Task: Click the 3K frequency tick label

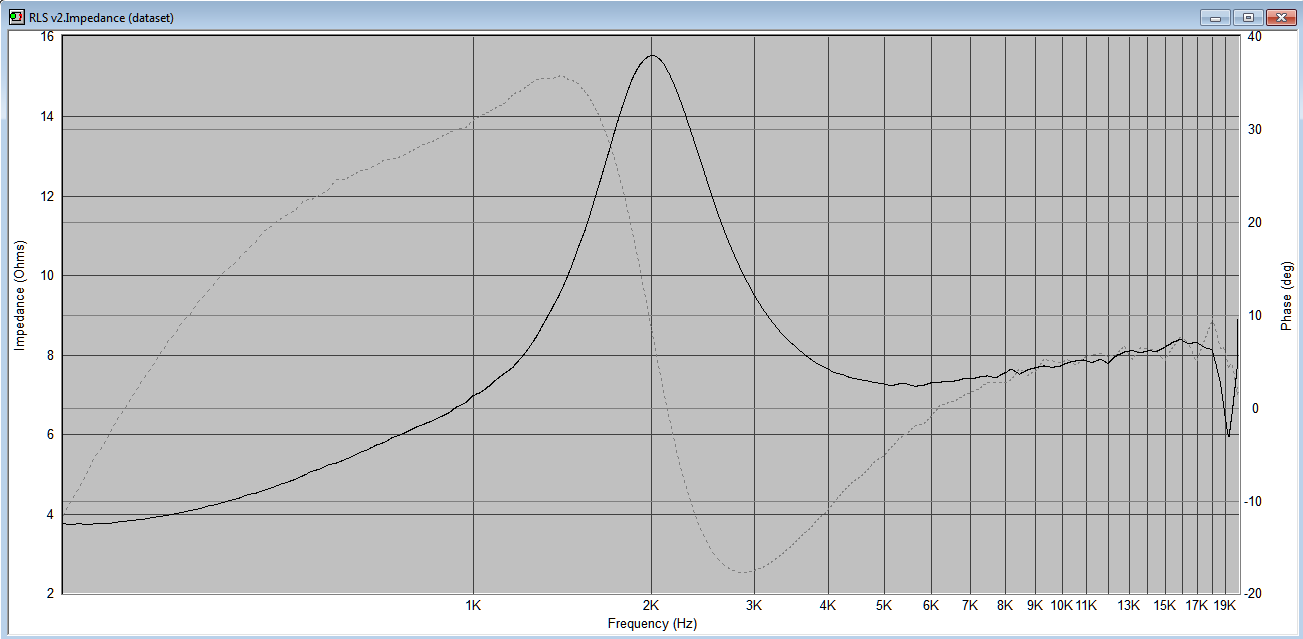Action: click(x=754, y=605)
